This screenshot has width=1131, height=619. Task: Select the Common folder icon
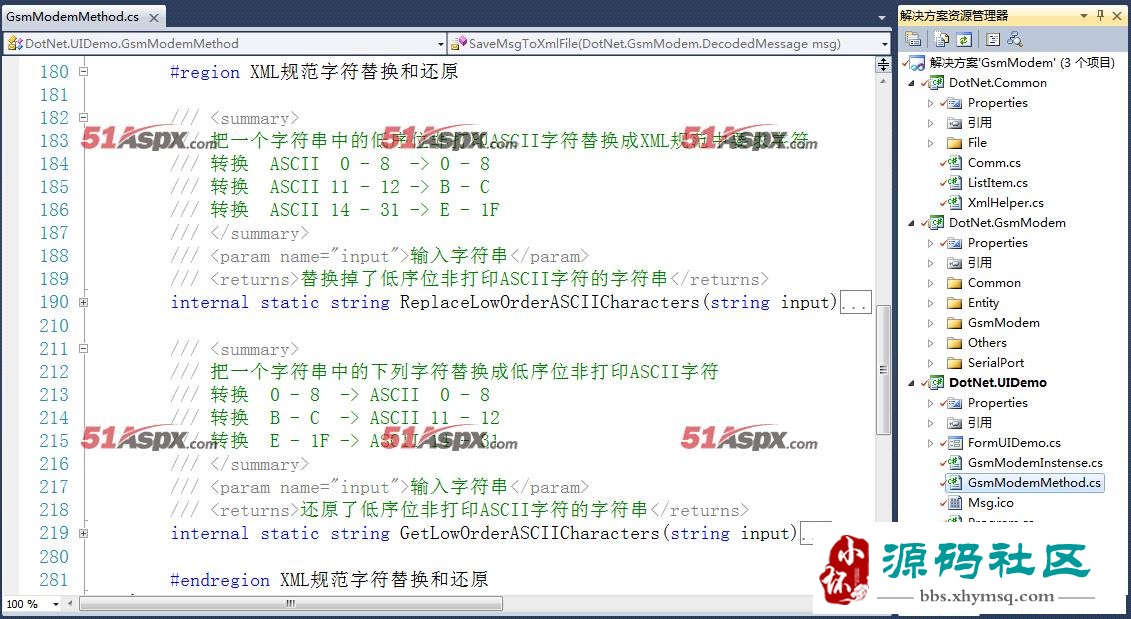click(x=954, y=283)
